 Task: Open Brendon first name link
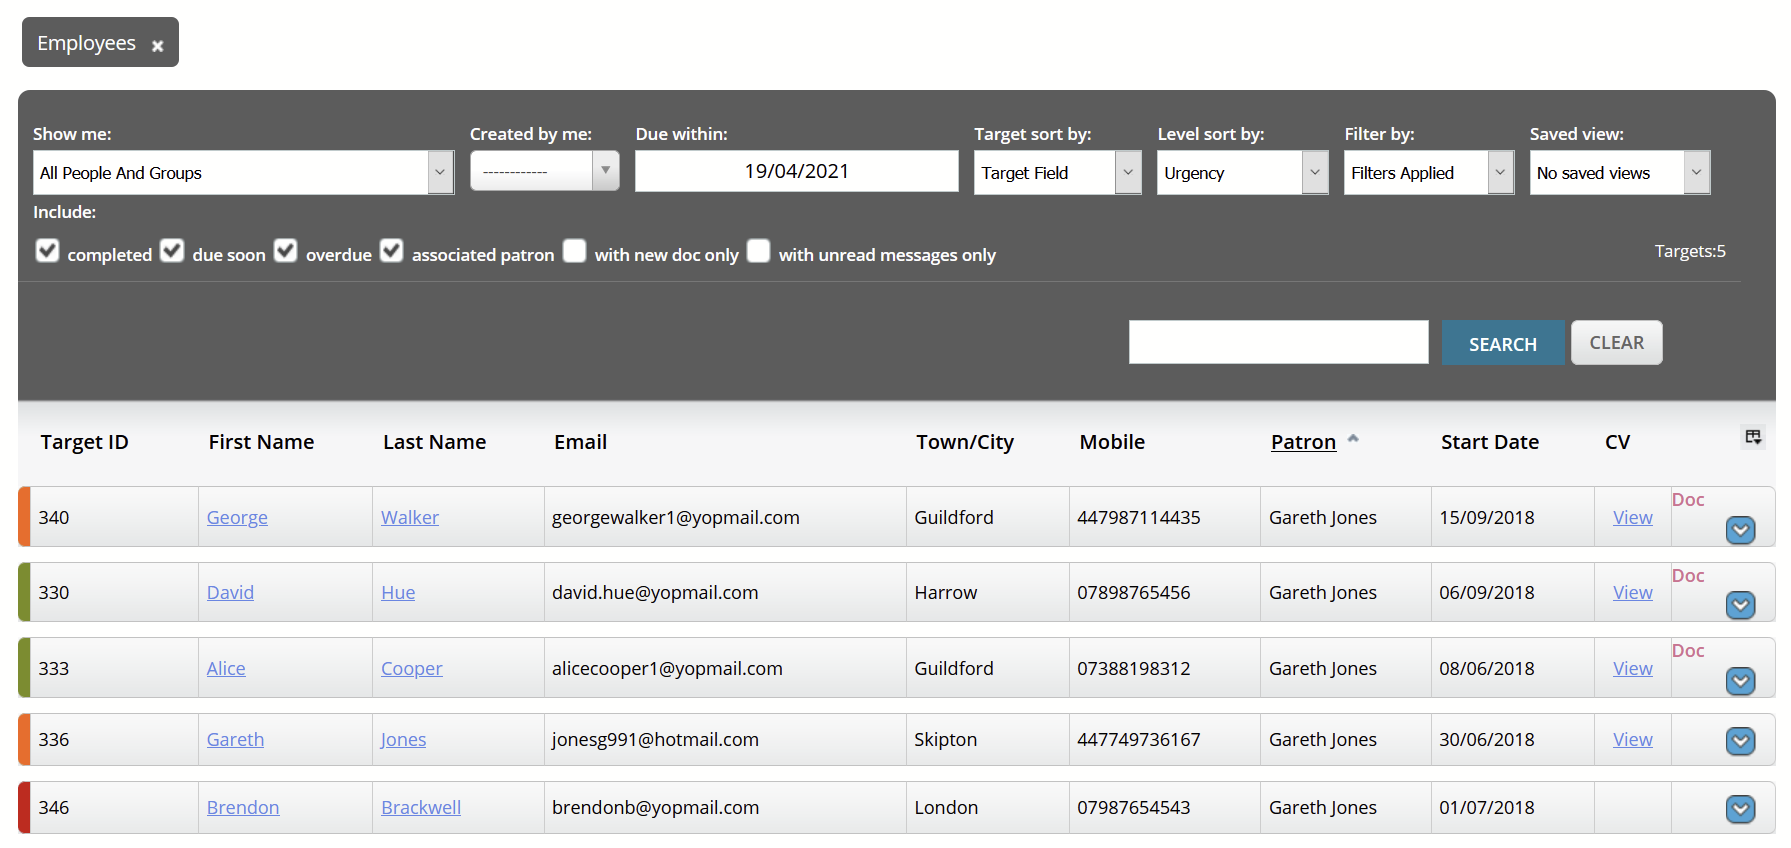pos(243,807)
